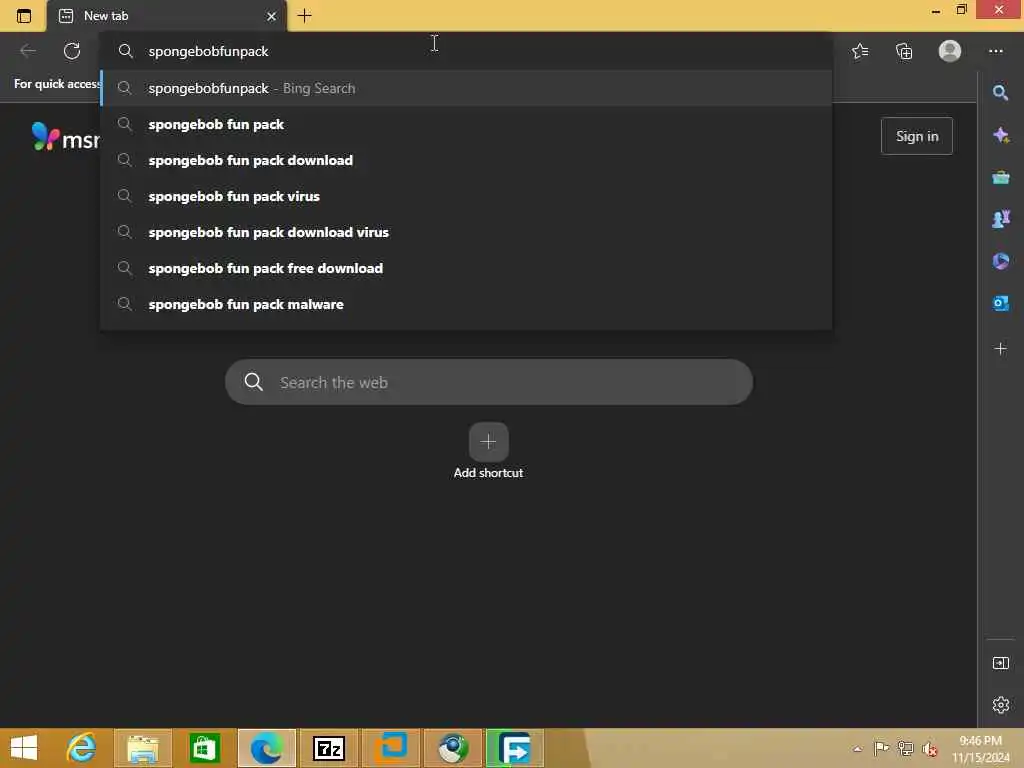Screen dimensions: 1024x768
Task: Open the sidebar Games chess icon
Action: [x=1000, y=219]
